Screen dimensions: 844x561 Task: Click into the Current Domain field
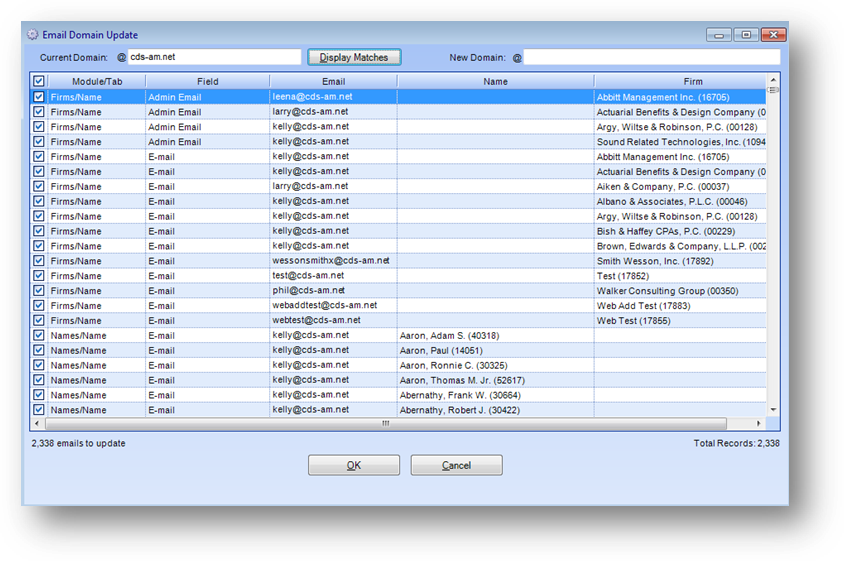pyautogui.click(x=214, y=58)
